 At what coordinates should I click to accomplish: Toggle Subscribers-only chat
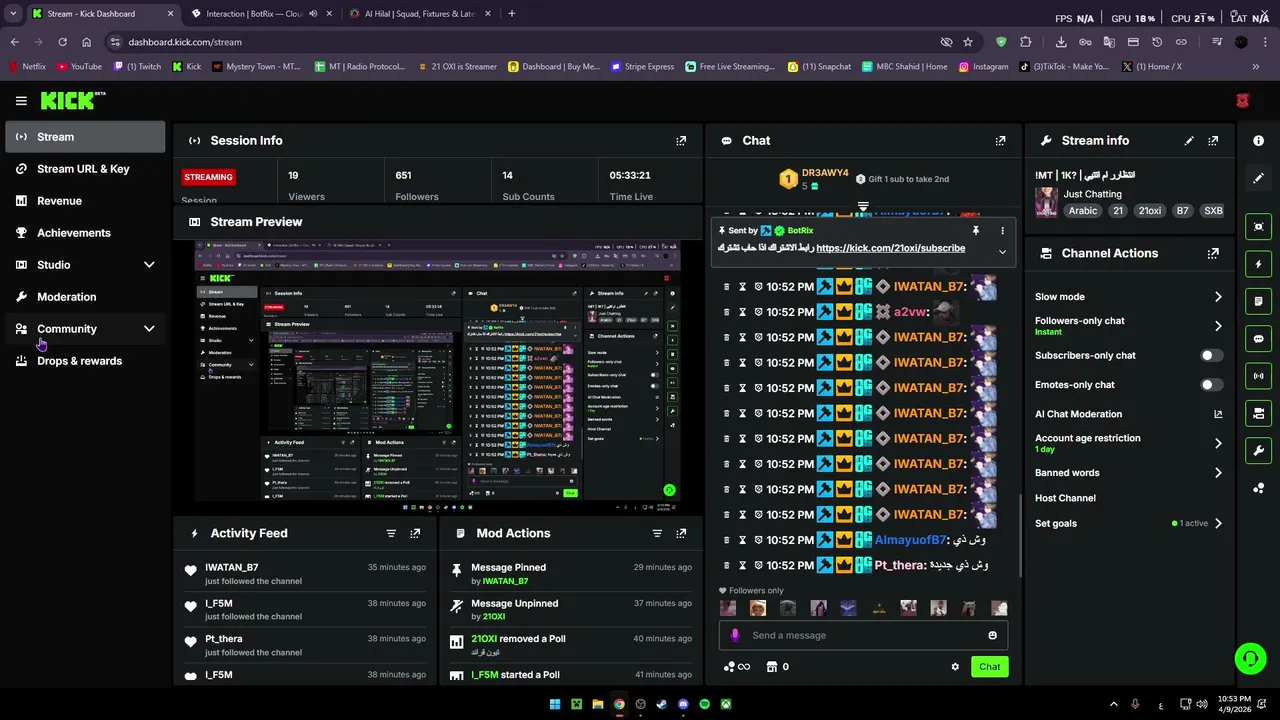point(1210,356)
